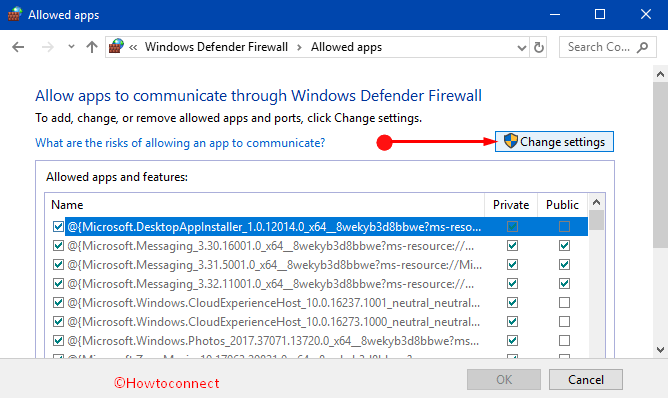The height and width of the screenshot is (398, 668).
Task: Toggle Public checkbox for Messaging_3.31.5001.0
Action: (564, 265)
